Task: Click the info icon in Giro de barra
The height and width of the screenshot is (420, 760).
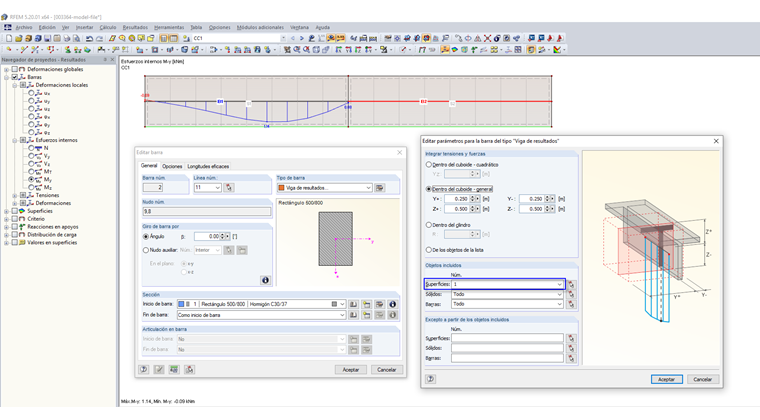Action: tap(265, 280)
